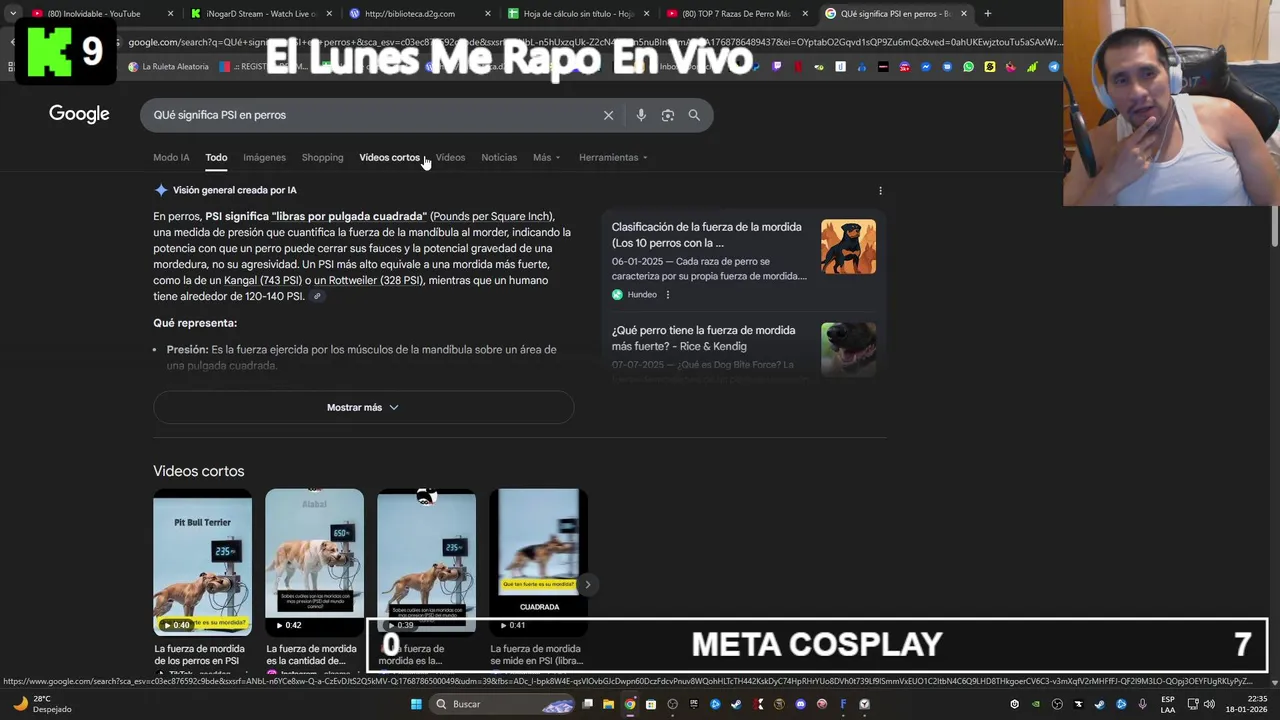Click the microphone icon in system tray
The height and width of the screenshot is (720, 1280).
1142,704
